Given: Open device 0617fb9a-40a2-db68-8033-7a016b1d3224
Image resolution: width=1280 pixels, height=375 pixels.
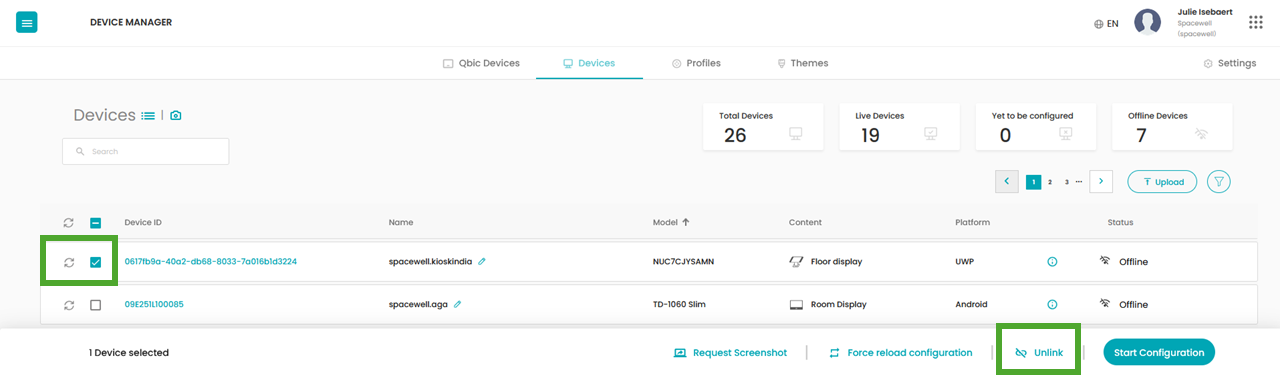Looking at the screenshot, I should [x=210, y=262].
